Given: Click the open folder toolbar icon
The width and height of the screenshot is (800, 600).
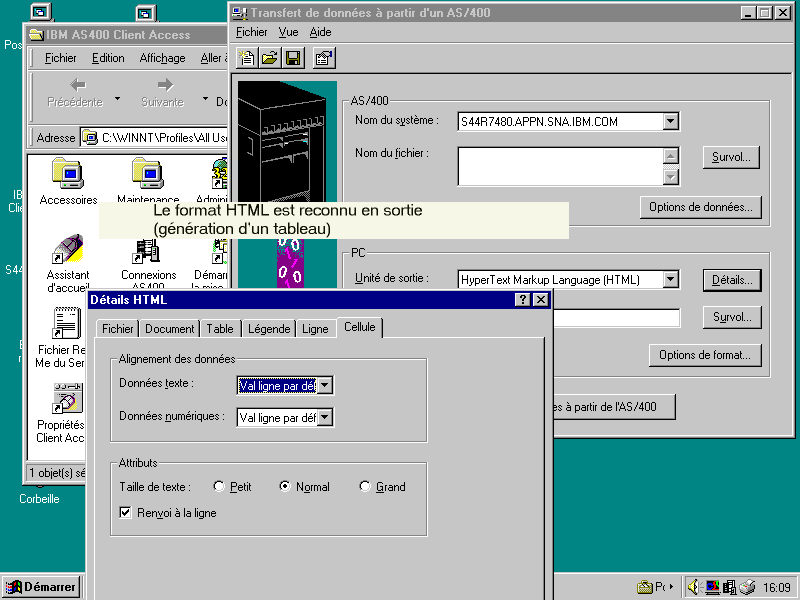Looking at the screenshot, I should pyautogui.click(x=270, y=58).
